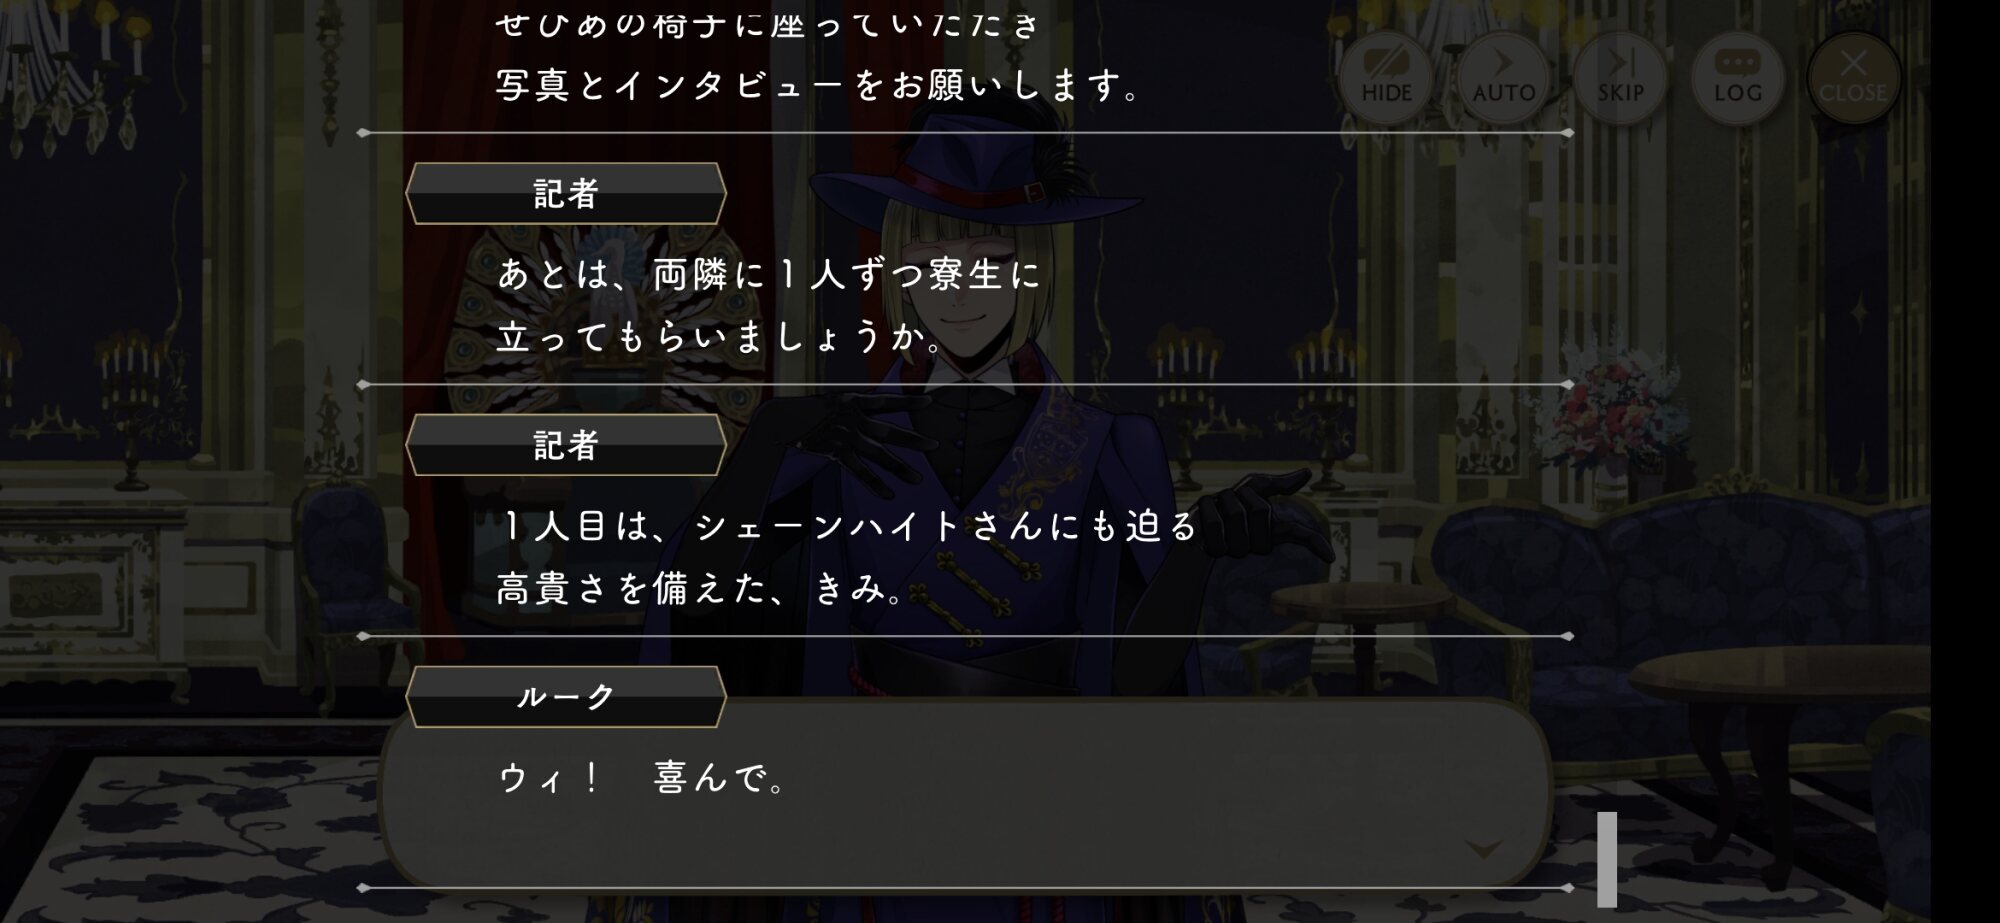Tap the down chevron in dialogue box
Image resolution: width=2000 pixels, height=923 pixels.
pos(1483,850)
